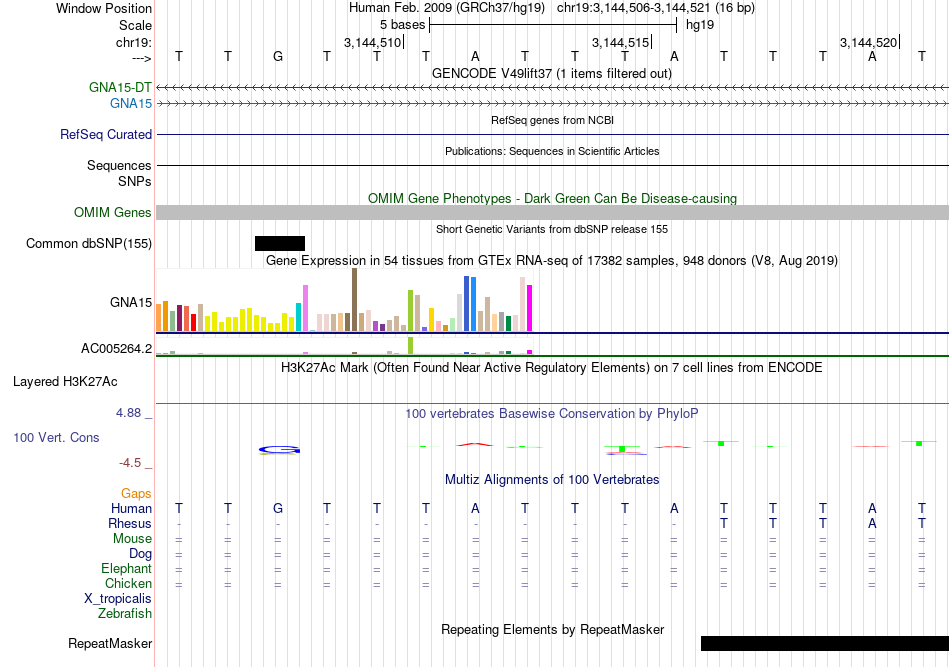
Task: Click the Sequences track label
Action: [119, 165]
